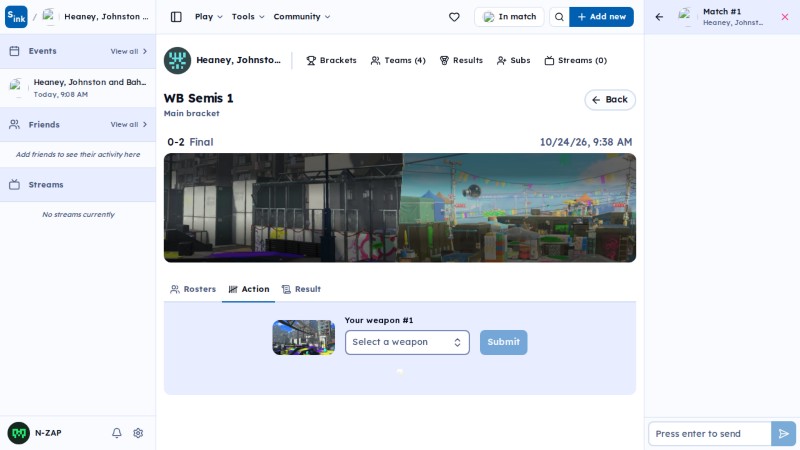
Task: Click the Back button
Action: coord(610,100)
